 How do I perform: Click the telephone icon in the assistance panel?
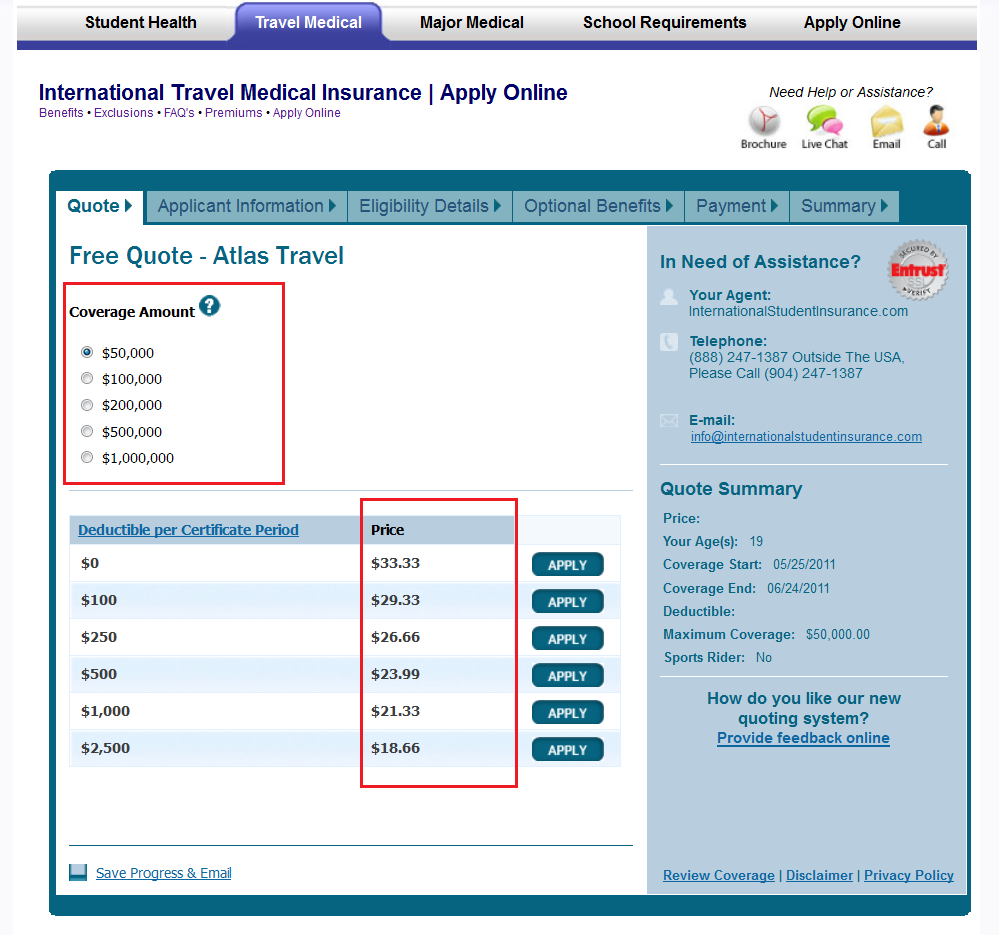667,342
